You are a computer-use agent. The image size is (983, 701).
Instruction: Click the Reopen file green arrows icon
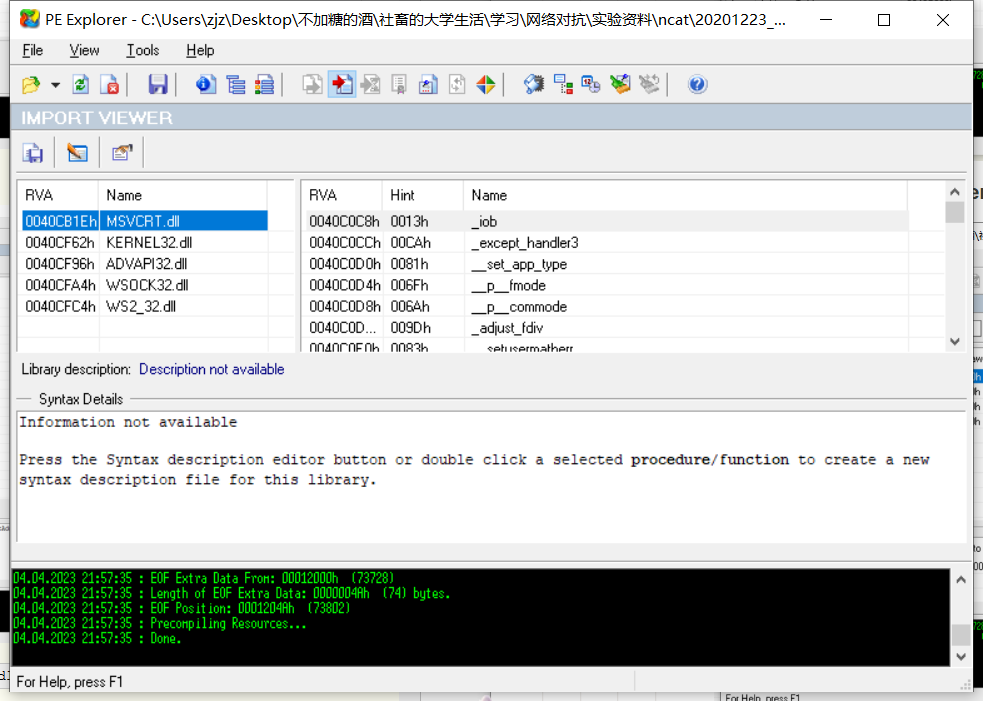coord(80,84)
